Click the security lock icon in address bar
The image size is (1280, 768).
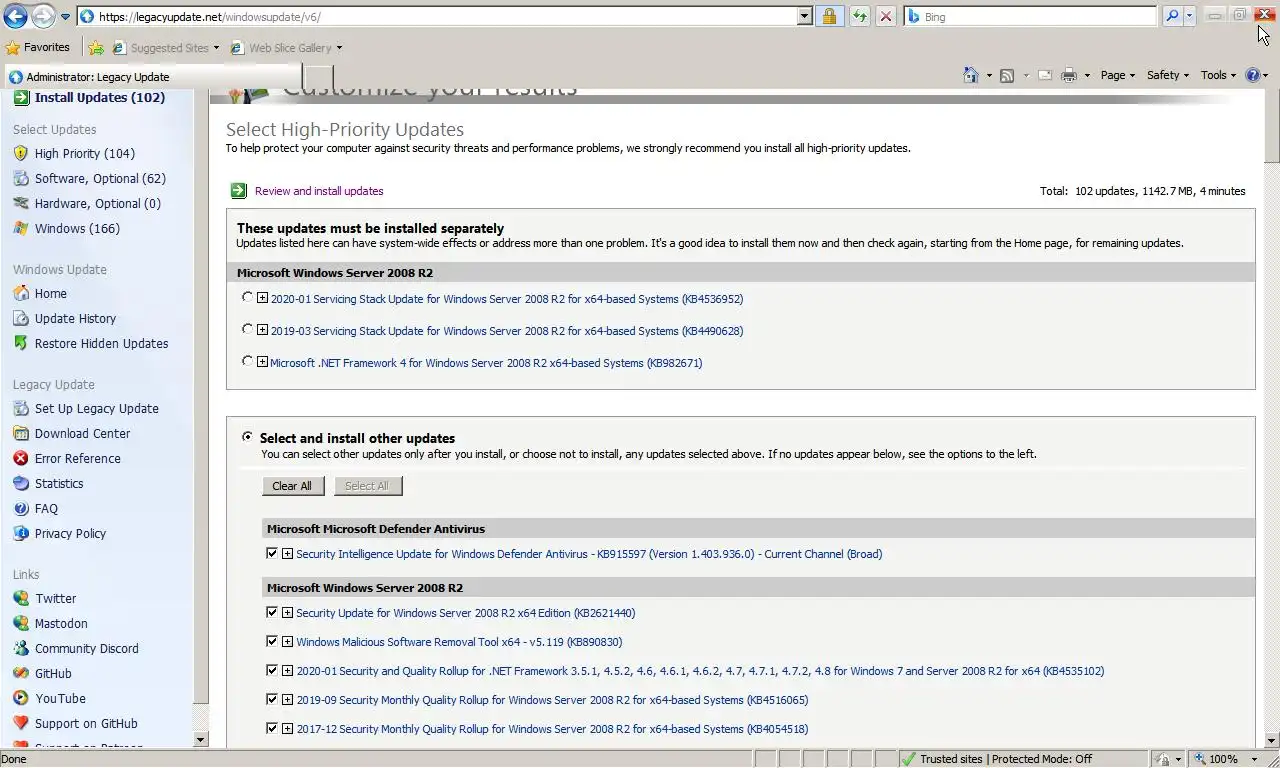pyautogui.click(x=829, y=17)
